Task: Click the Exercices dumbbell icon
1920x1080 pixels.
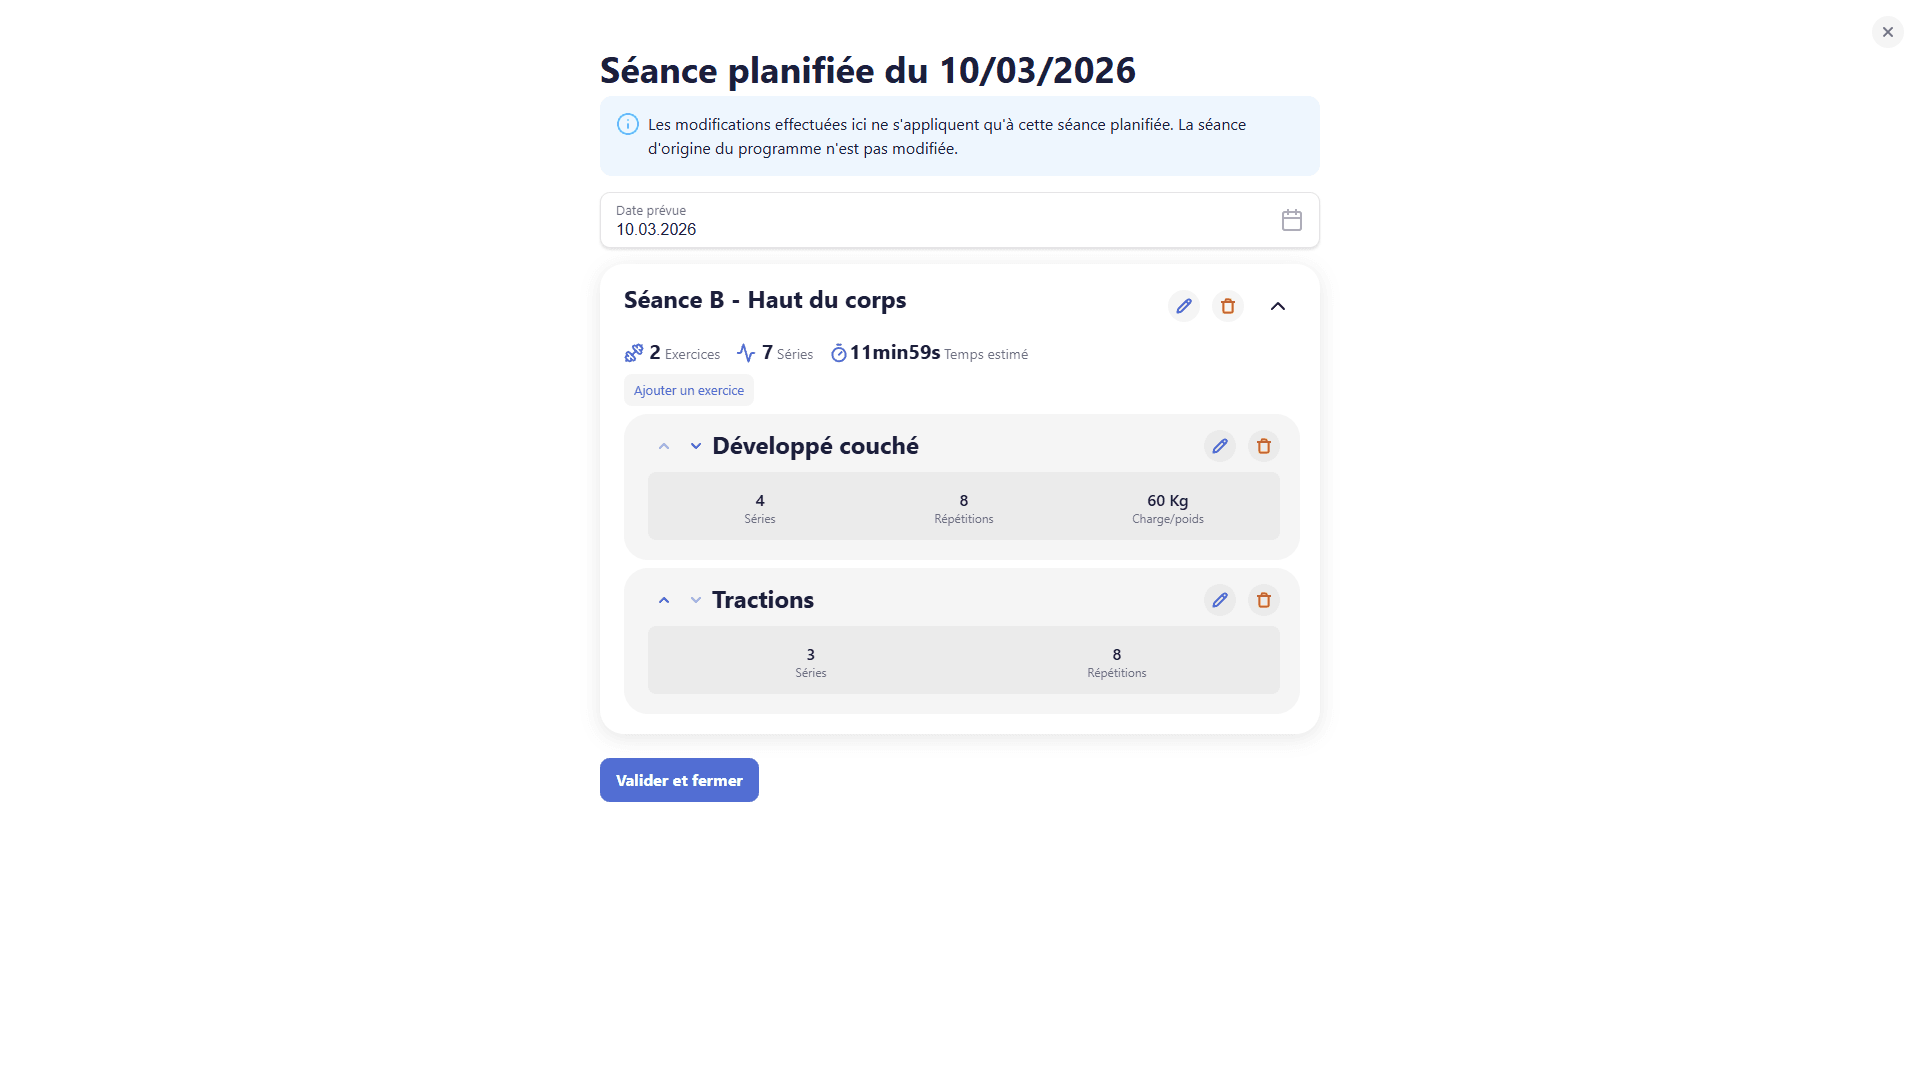Action: click(x=633, y=353)
